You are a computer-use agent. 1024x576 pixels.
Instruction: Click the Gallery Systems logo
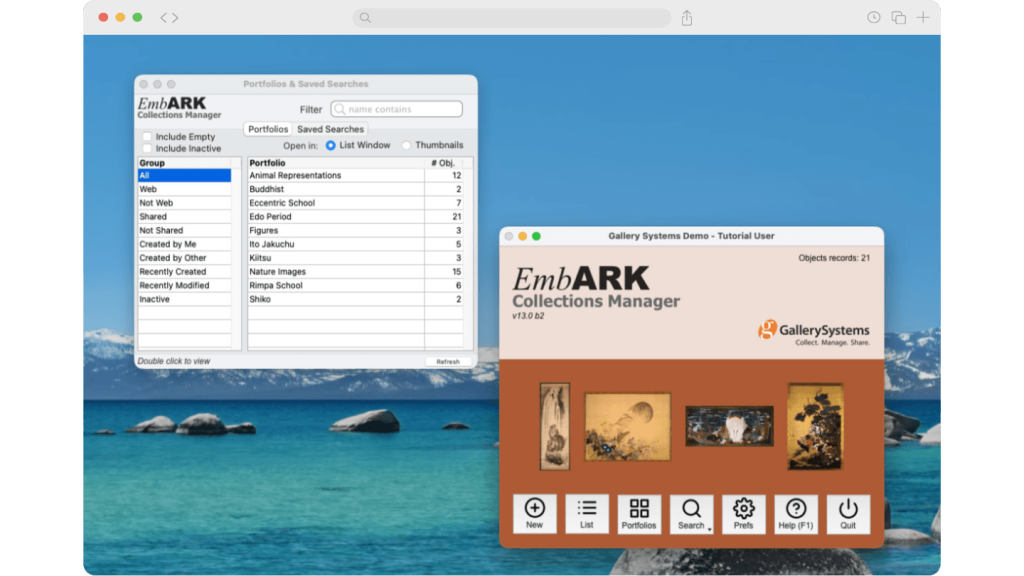814,332
